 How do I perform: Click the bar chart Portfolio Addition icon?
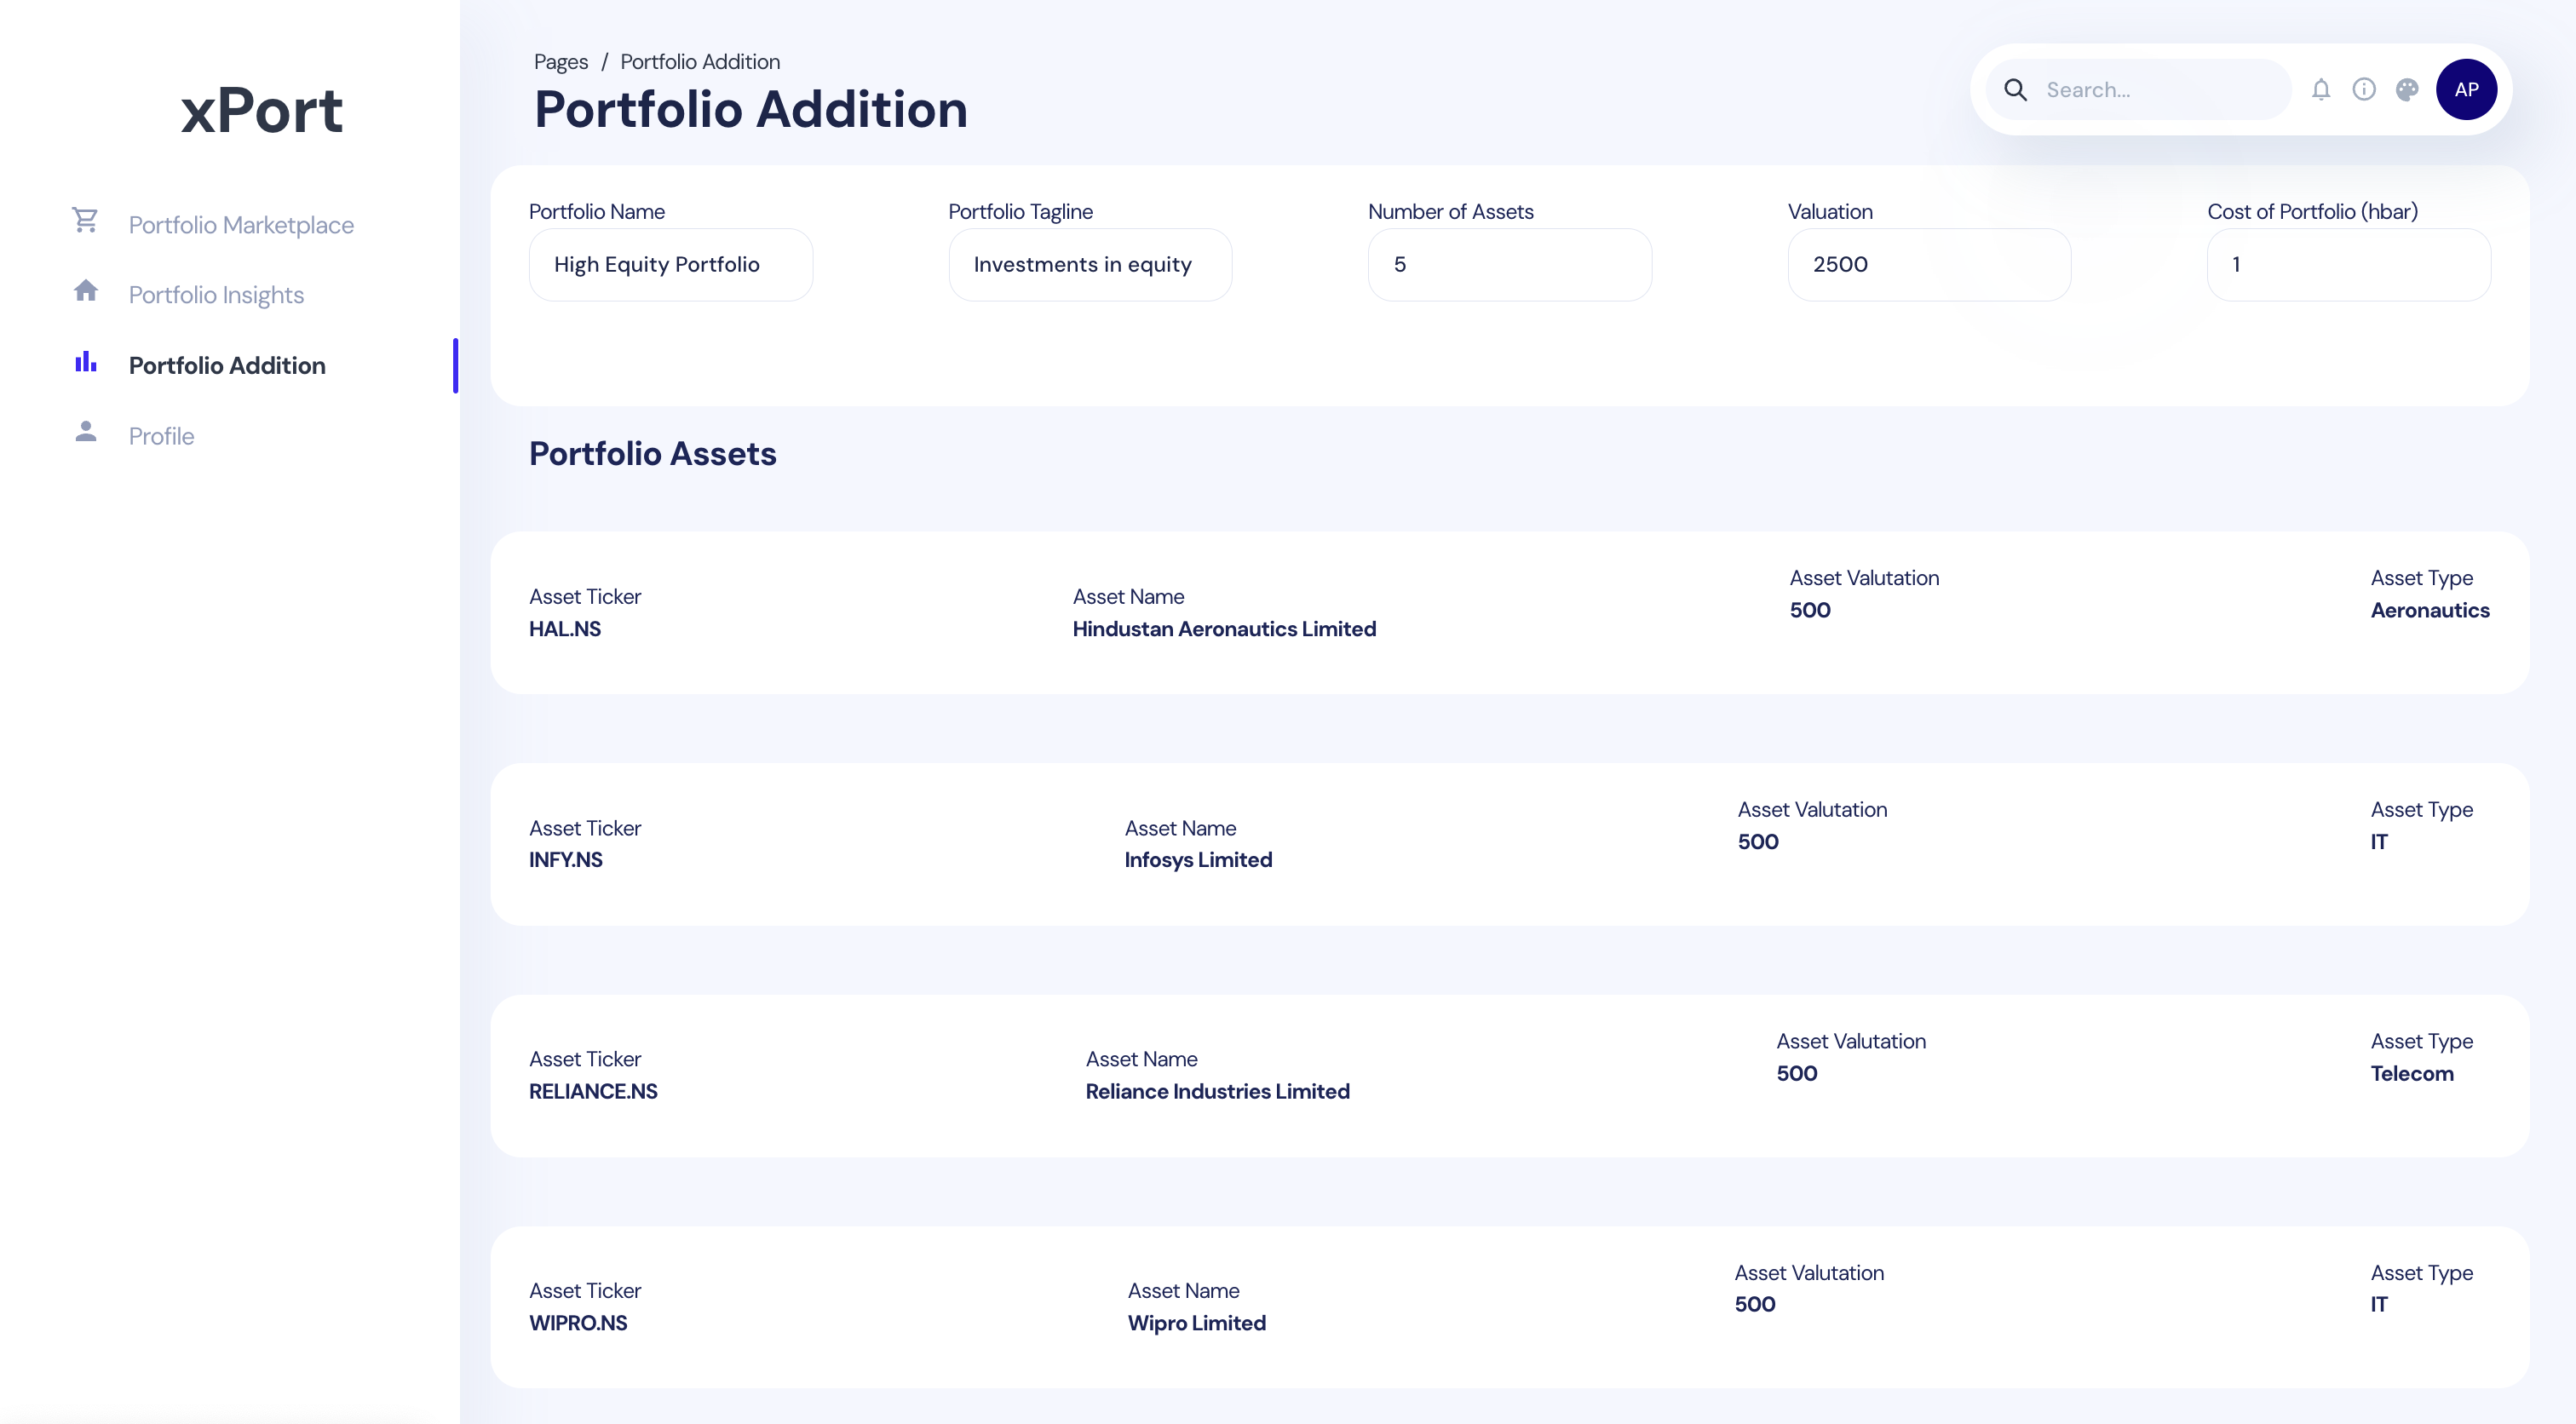click(86, 361)
